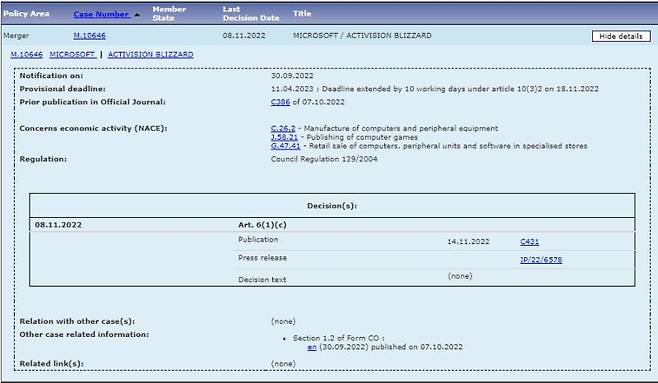Screen dimensions: 658x383
Task: Open Official Journal C386 link
Action: click(x=280, y=102)
